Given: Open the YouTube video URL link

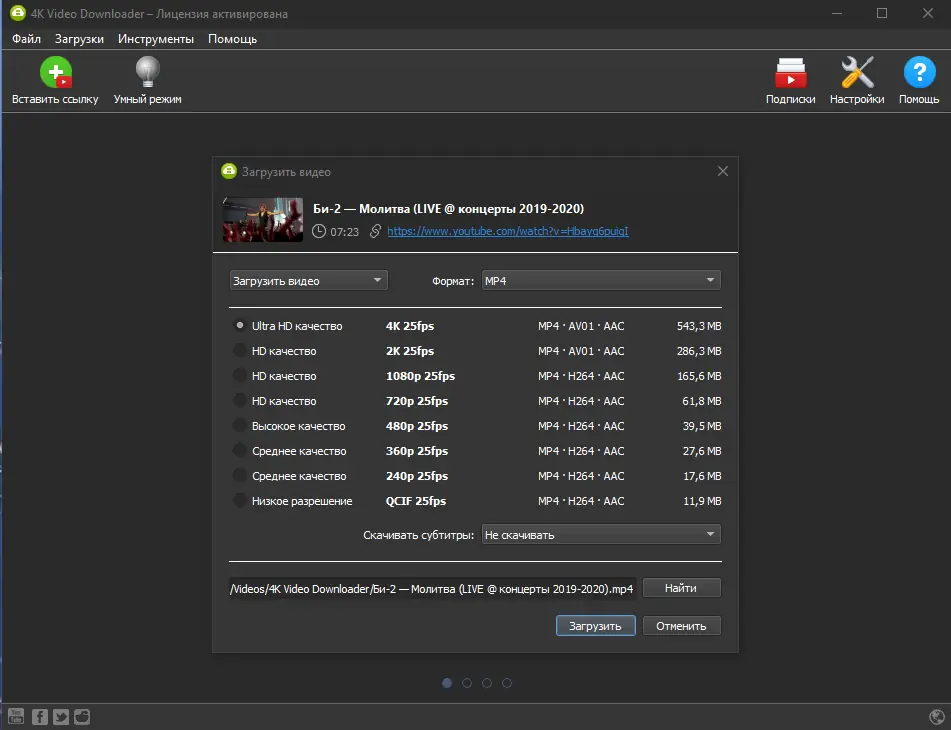Looking at the screenshot, I should 508,231.
